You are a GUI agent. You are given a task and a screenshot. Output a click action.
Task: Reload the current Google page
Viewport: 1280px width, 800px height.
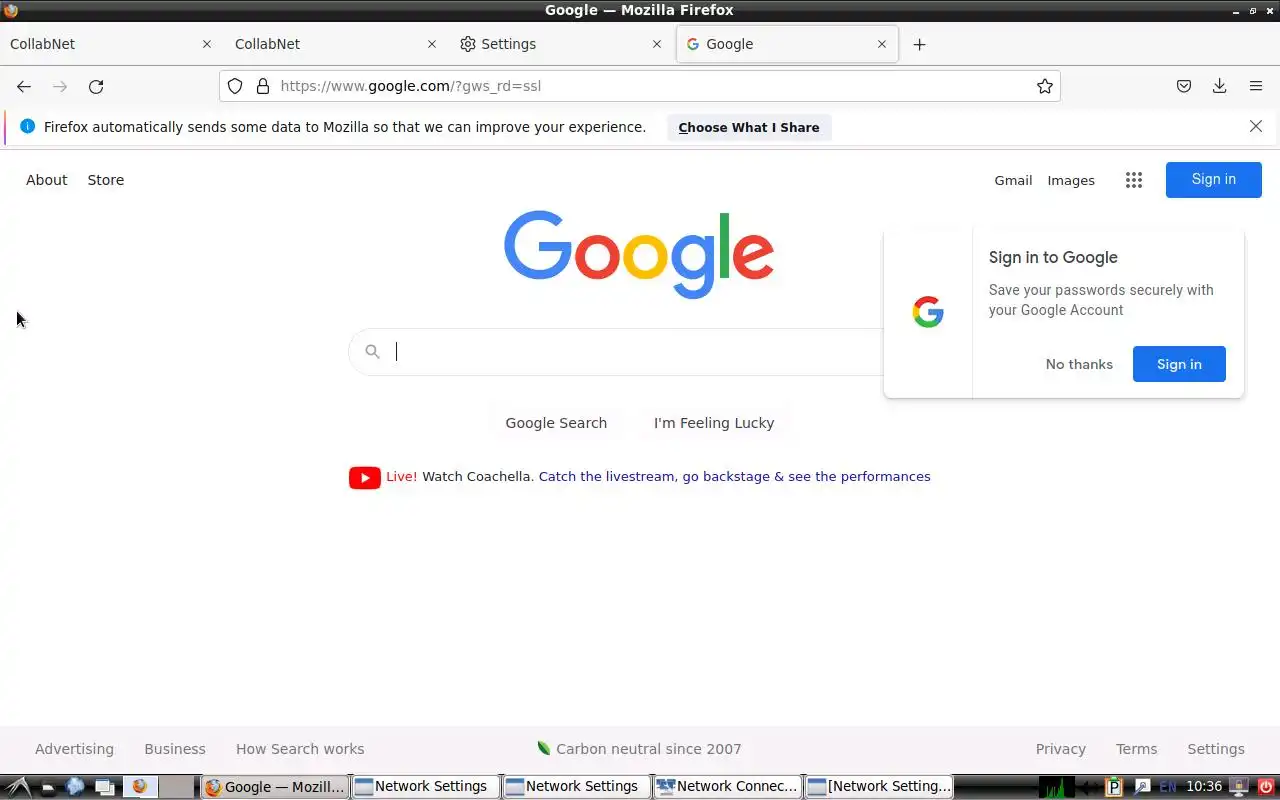[x=96, y=86]
